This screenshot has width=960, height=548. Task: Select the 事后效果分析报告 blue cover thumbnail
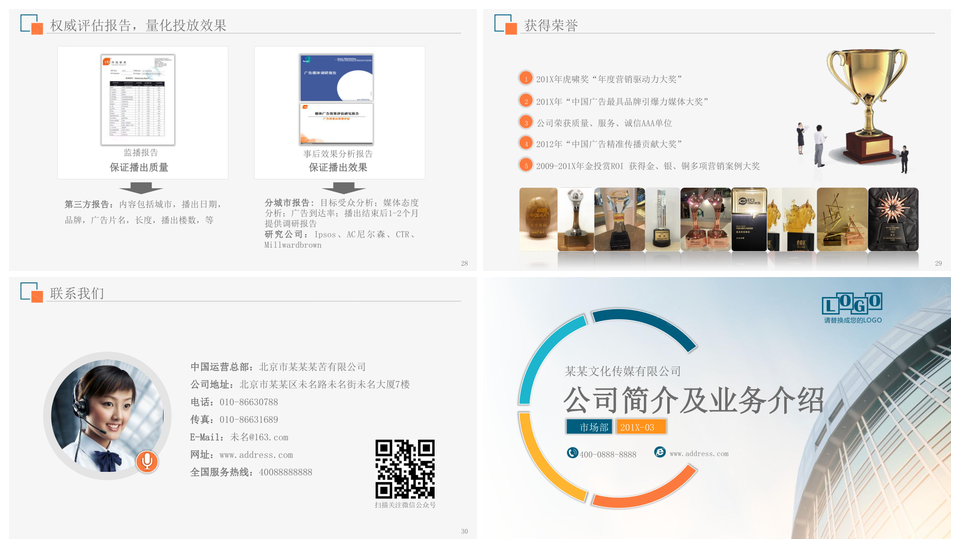click(x=336, y=77)
